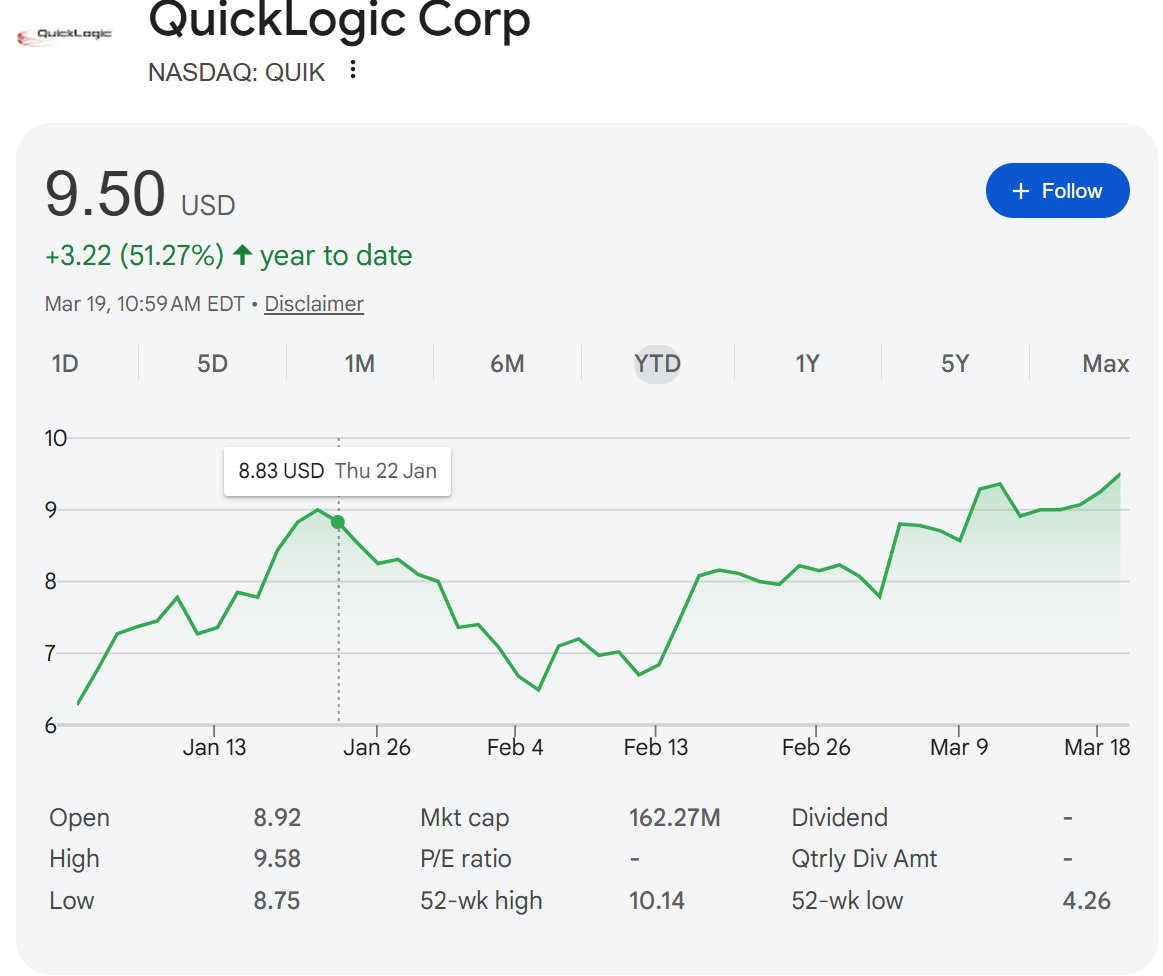The height and width of the screenshot is (976, 1163).
Task: Click the 52-wk high value 10.14
Action: click(x=656, y=900)
